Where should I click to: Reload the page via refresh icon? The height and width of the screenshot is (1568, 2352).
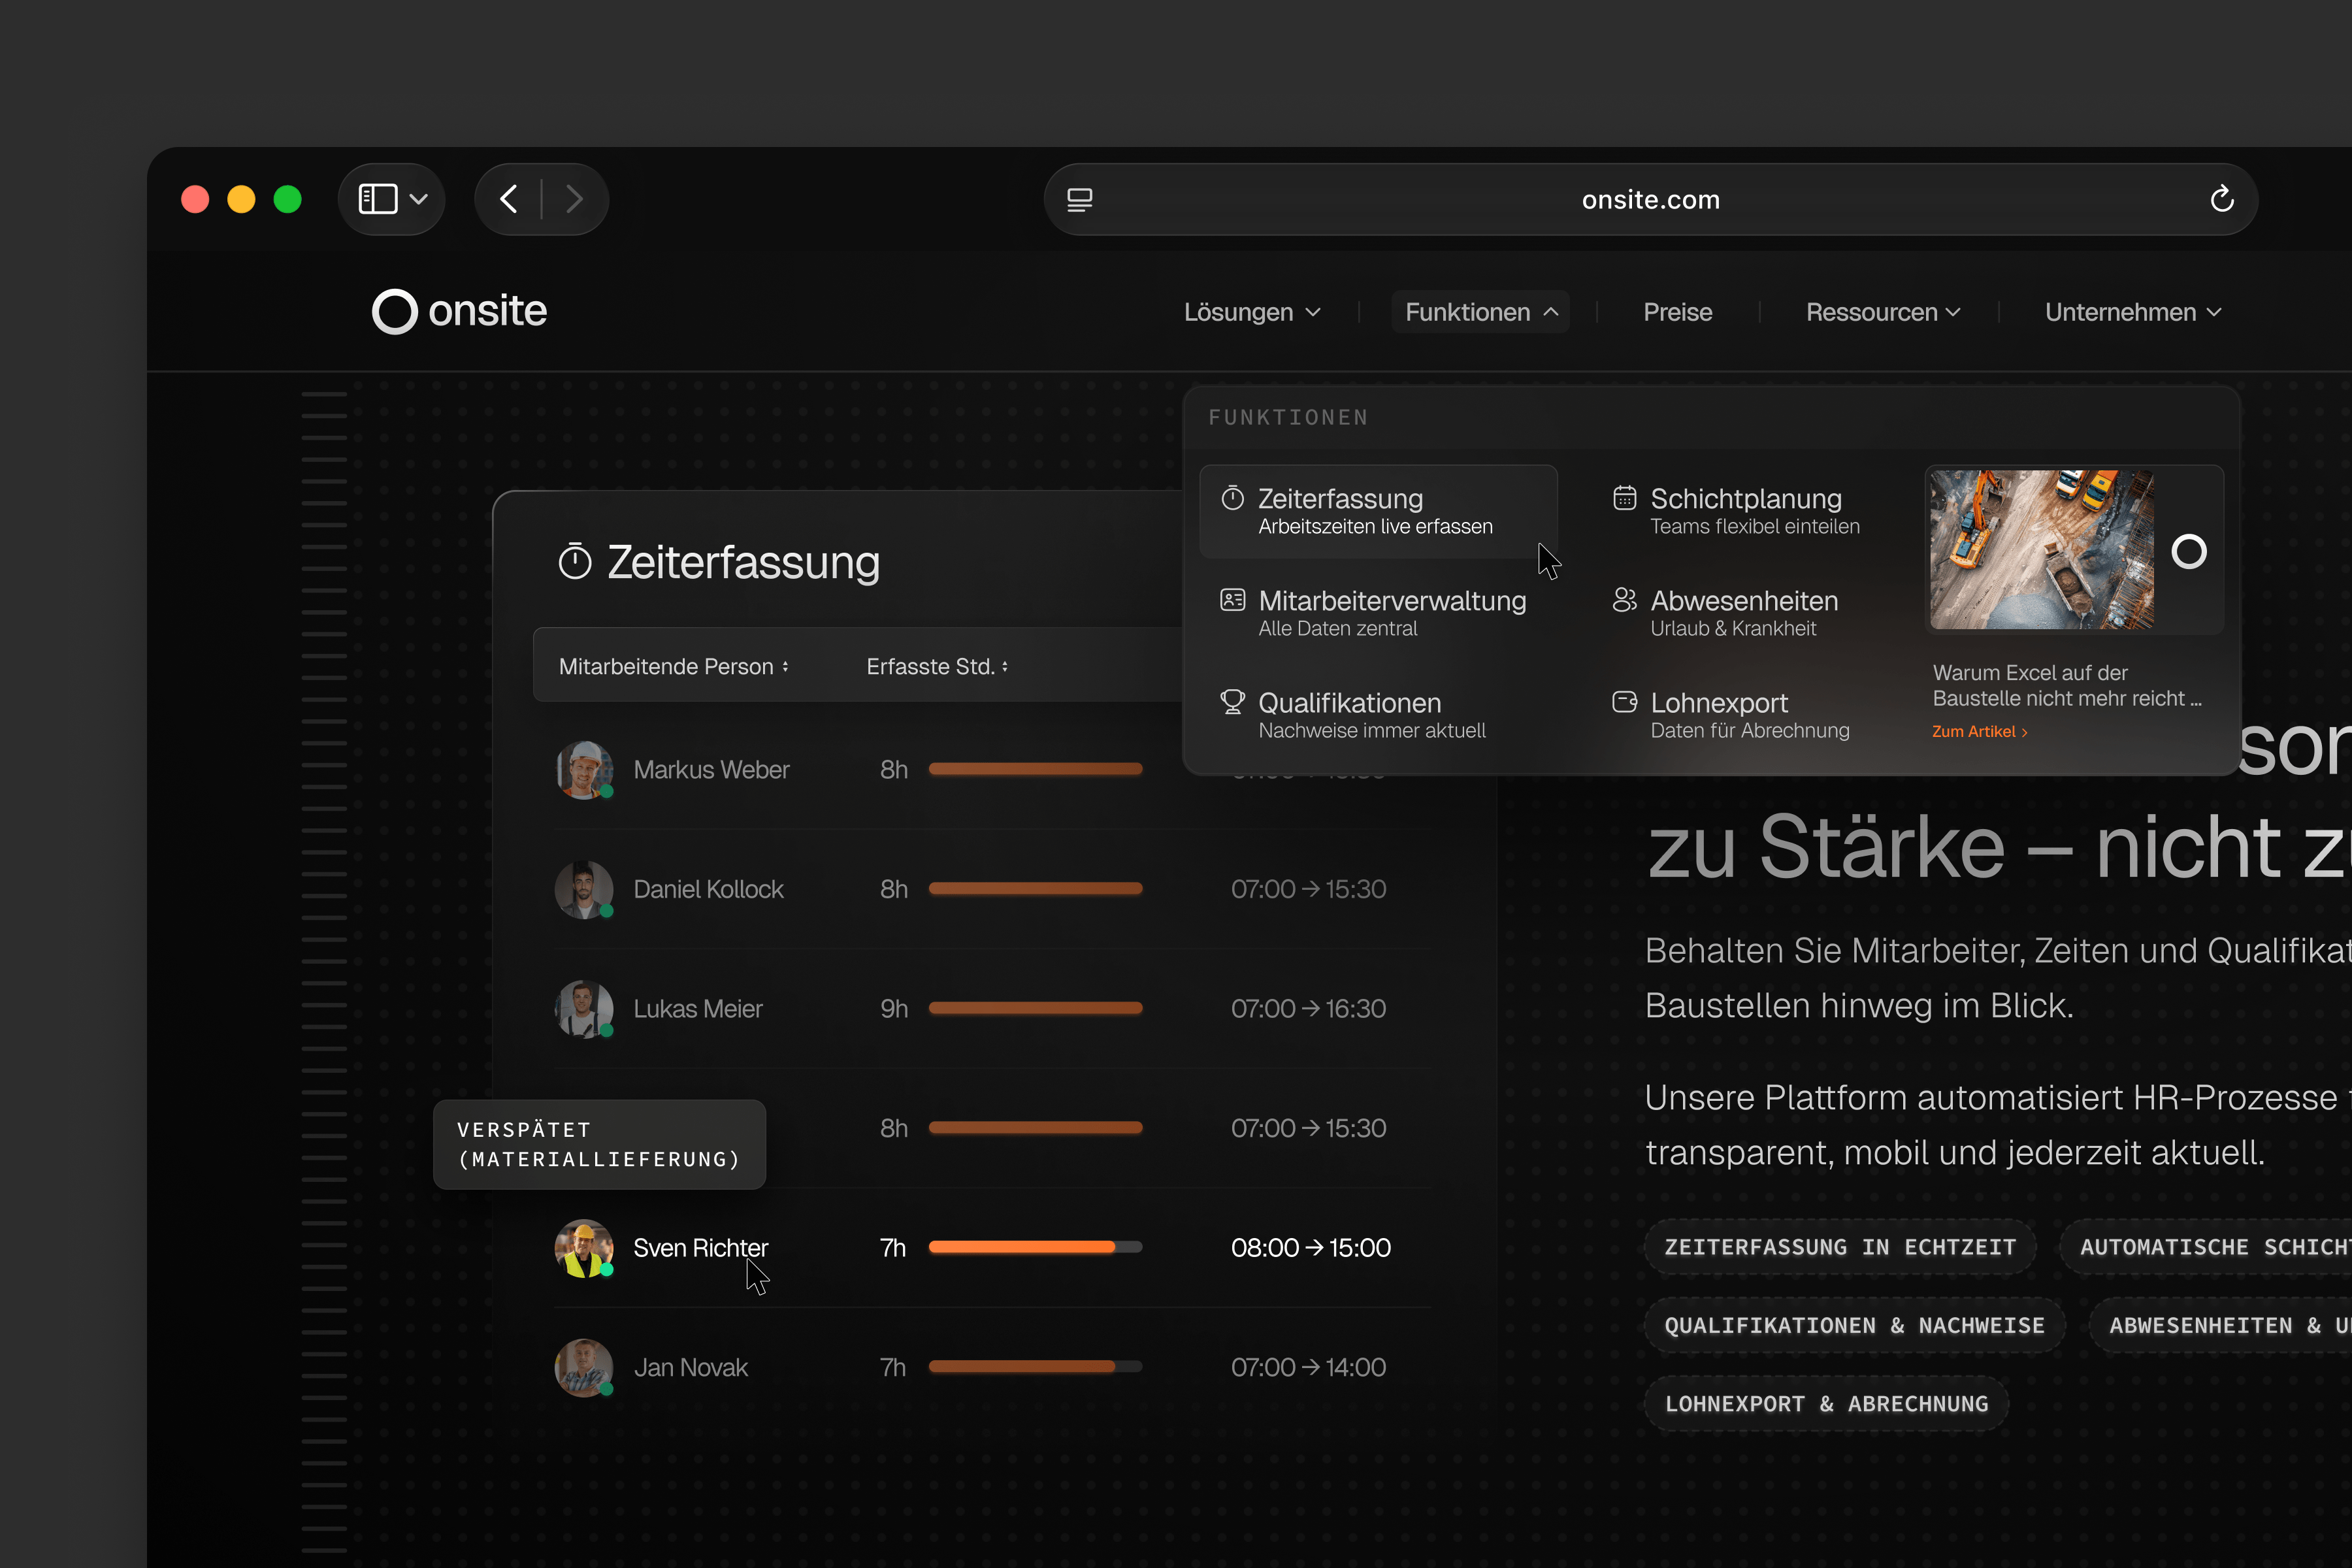(2222, 198)
